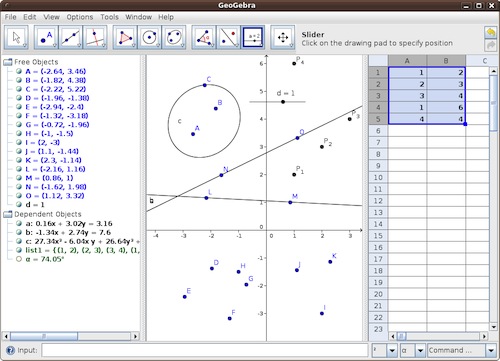The image size is (500, 361).
Task: Toggle visibility of point I
Action: pyautogui.click(x=19, y=142)
